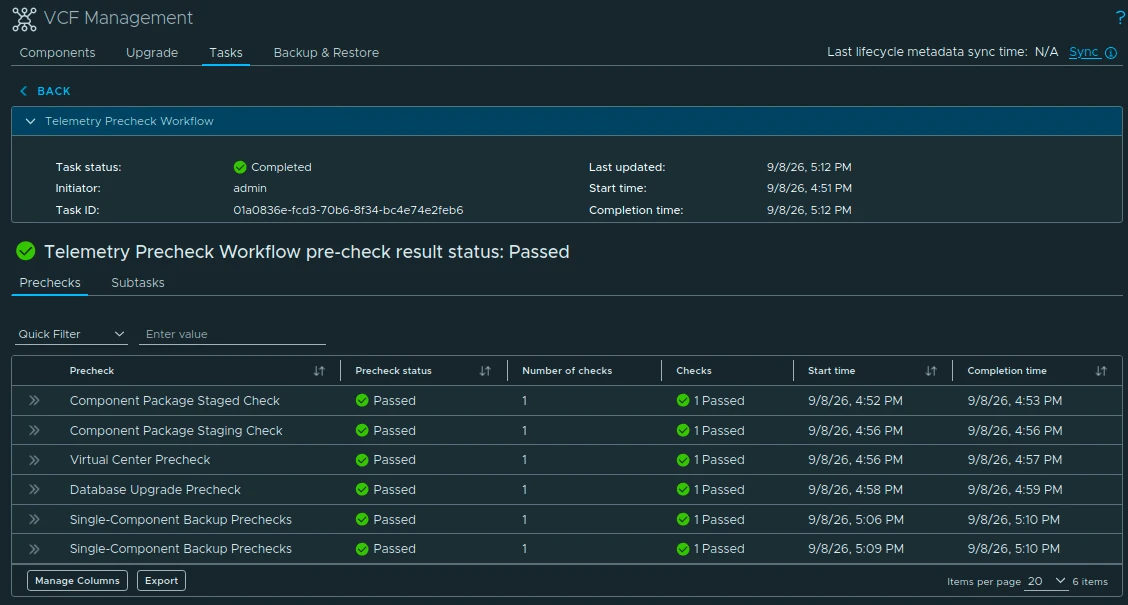The width and height of the screenshot is (1128, 605).
Task: Click the initiator value admin
Action: tap(250, 188)
